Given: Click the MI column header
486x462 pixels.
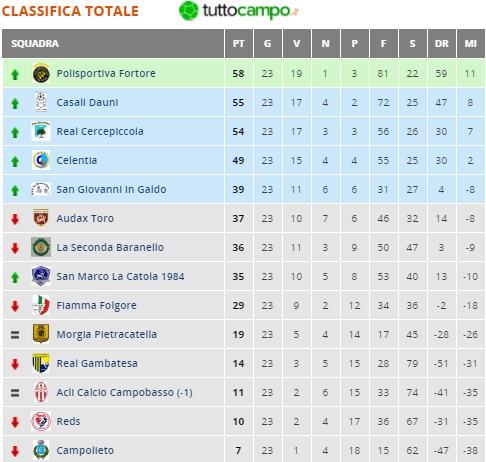Looking at the screenshot, I should click(x=471, y=44).
